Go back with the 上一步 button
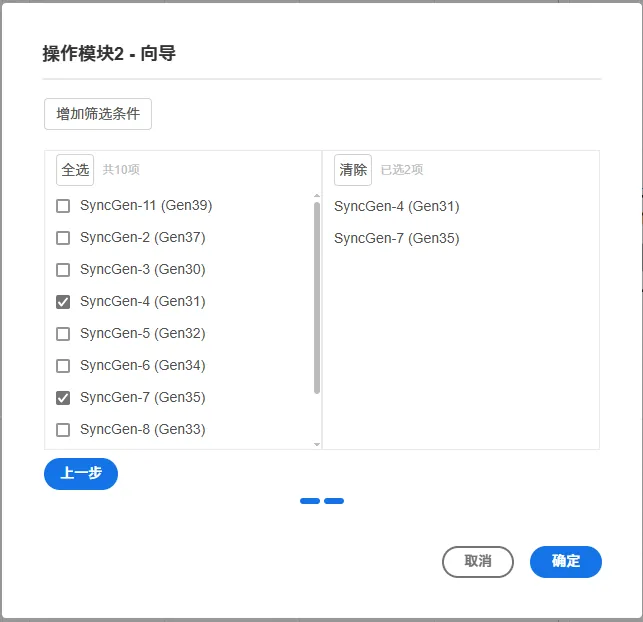Viewport: 643px width, 622px height. click(x=81, y=474)
